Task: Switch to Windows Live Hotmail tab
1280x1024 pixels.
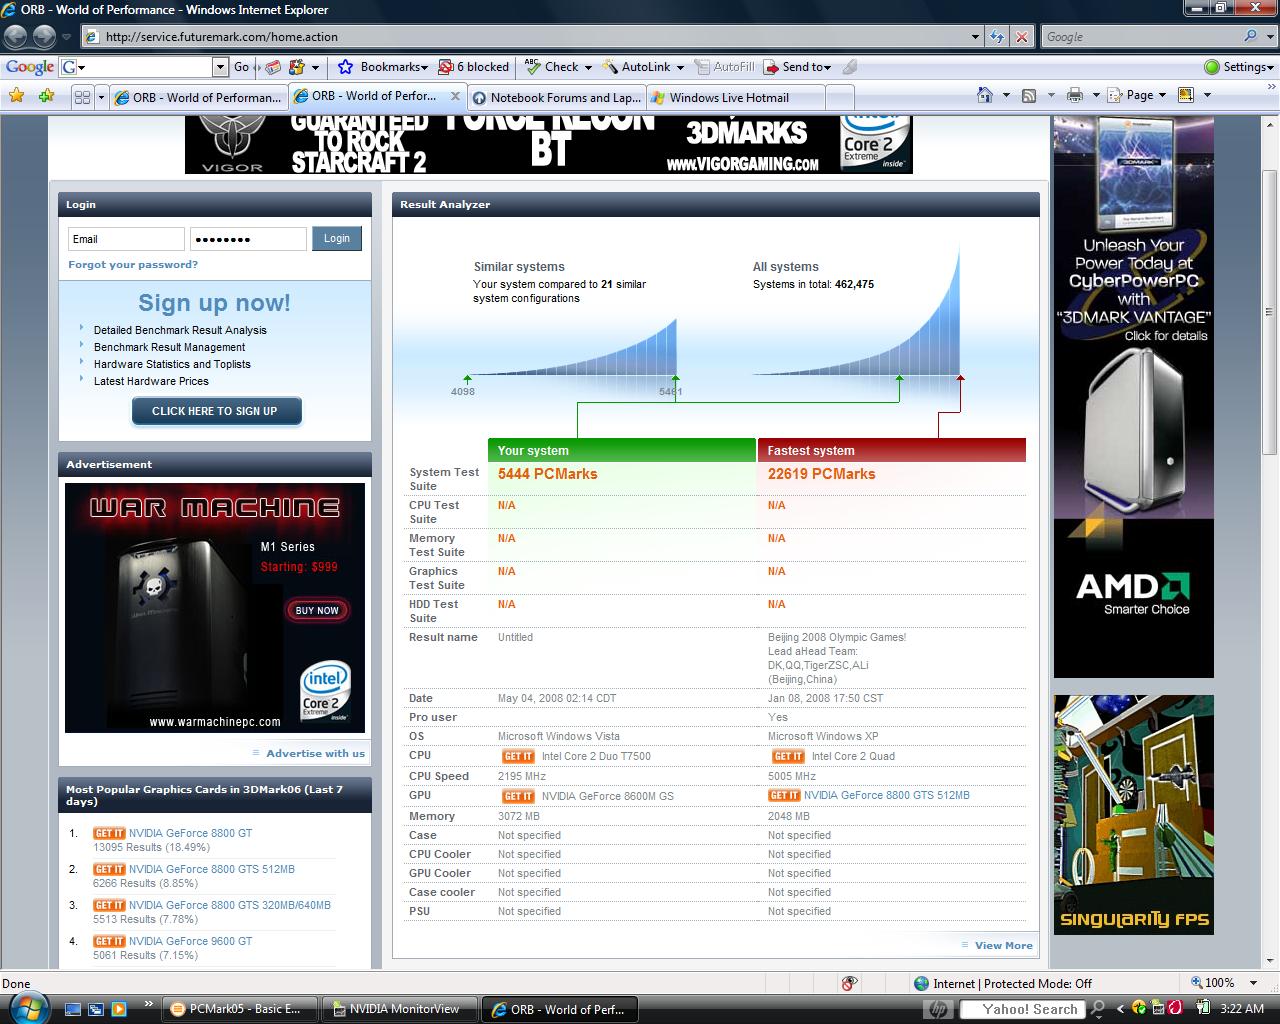Action: [735, 97]
